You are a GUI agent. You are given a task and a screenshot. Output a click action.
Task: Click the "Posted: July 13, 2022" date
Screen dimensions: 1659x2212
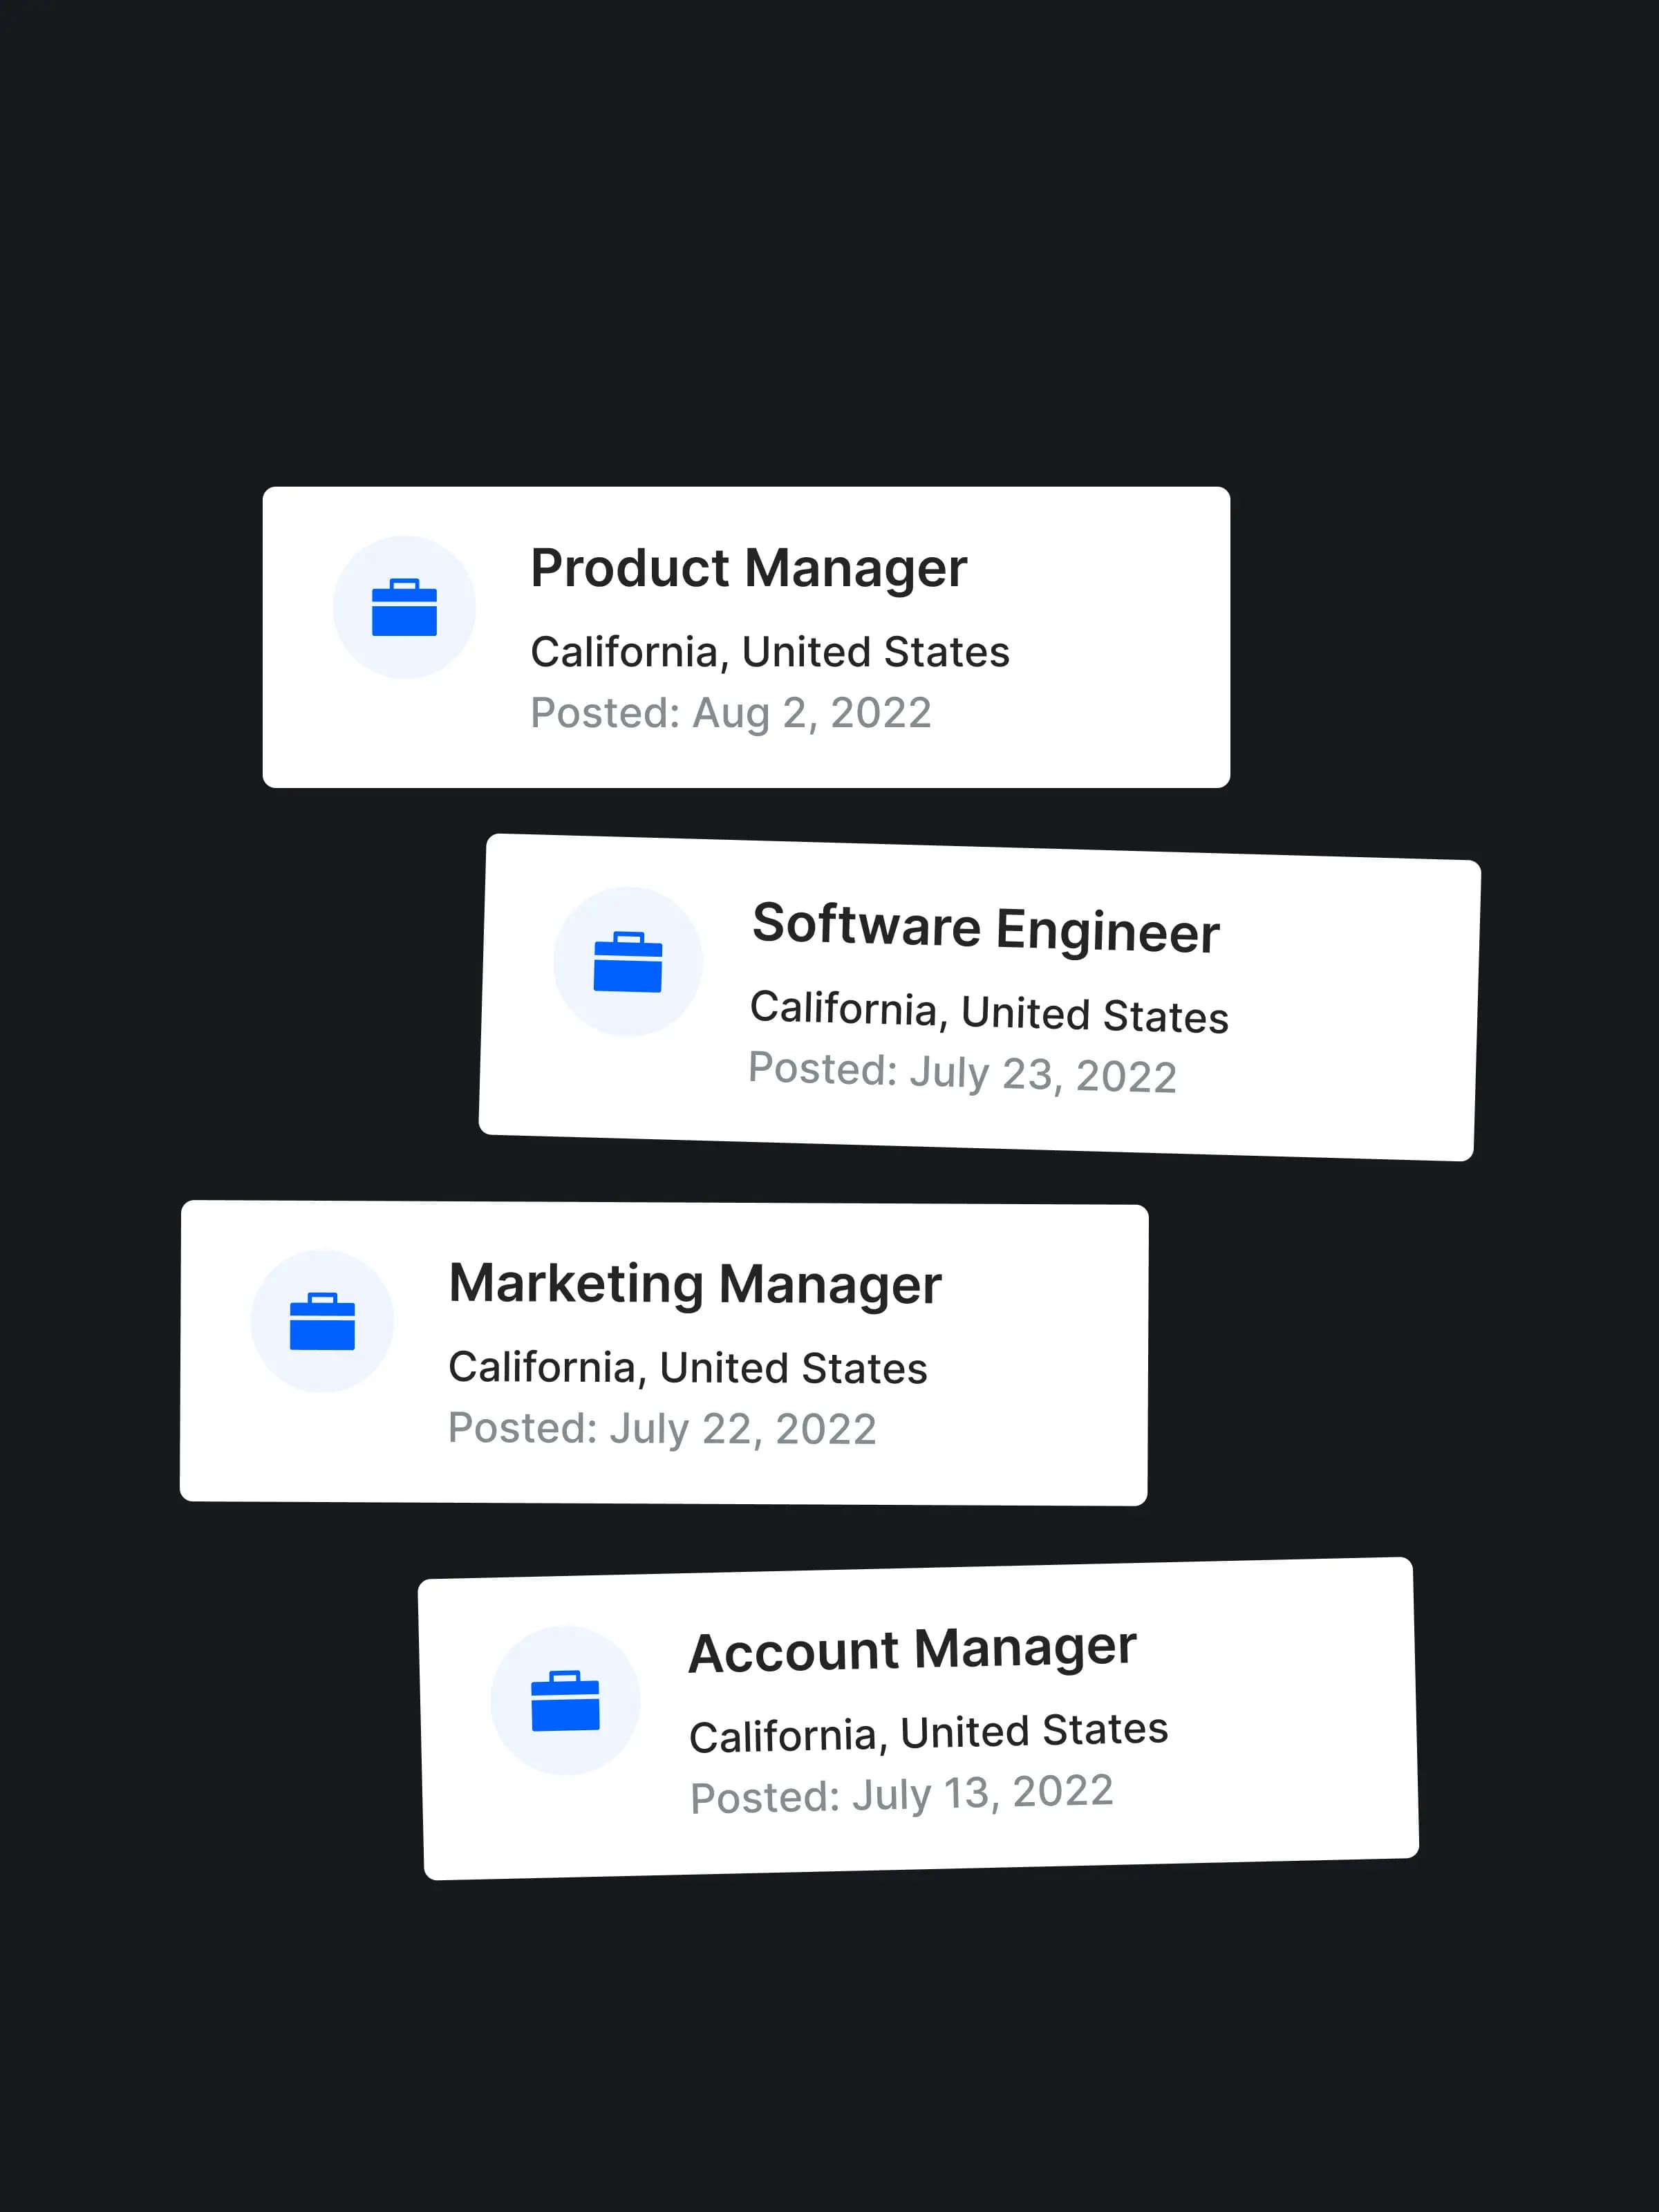pyautogui.click(x=901, y=1794)
